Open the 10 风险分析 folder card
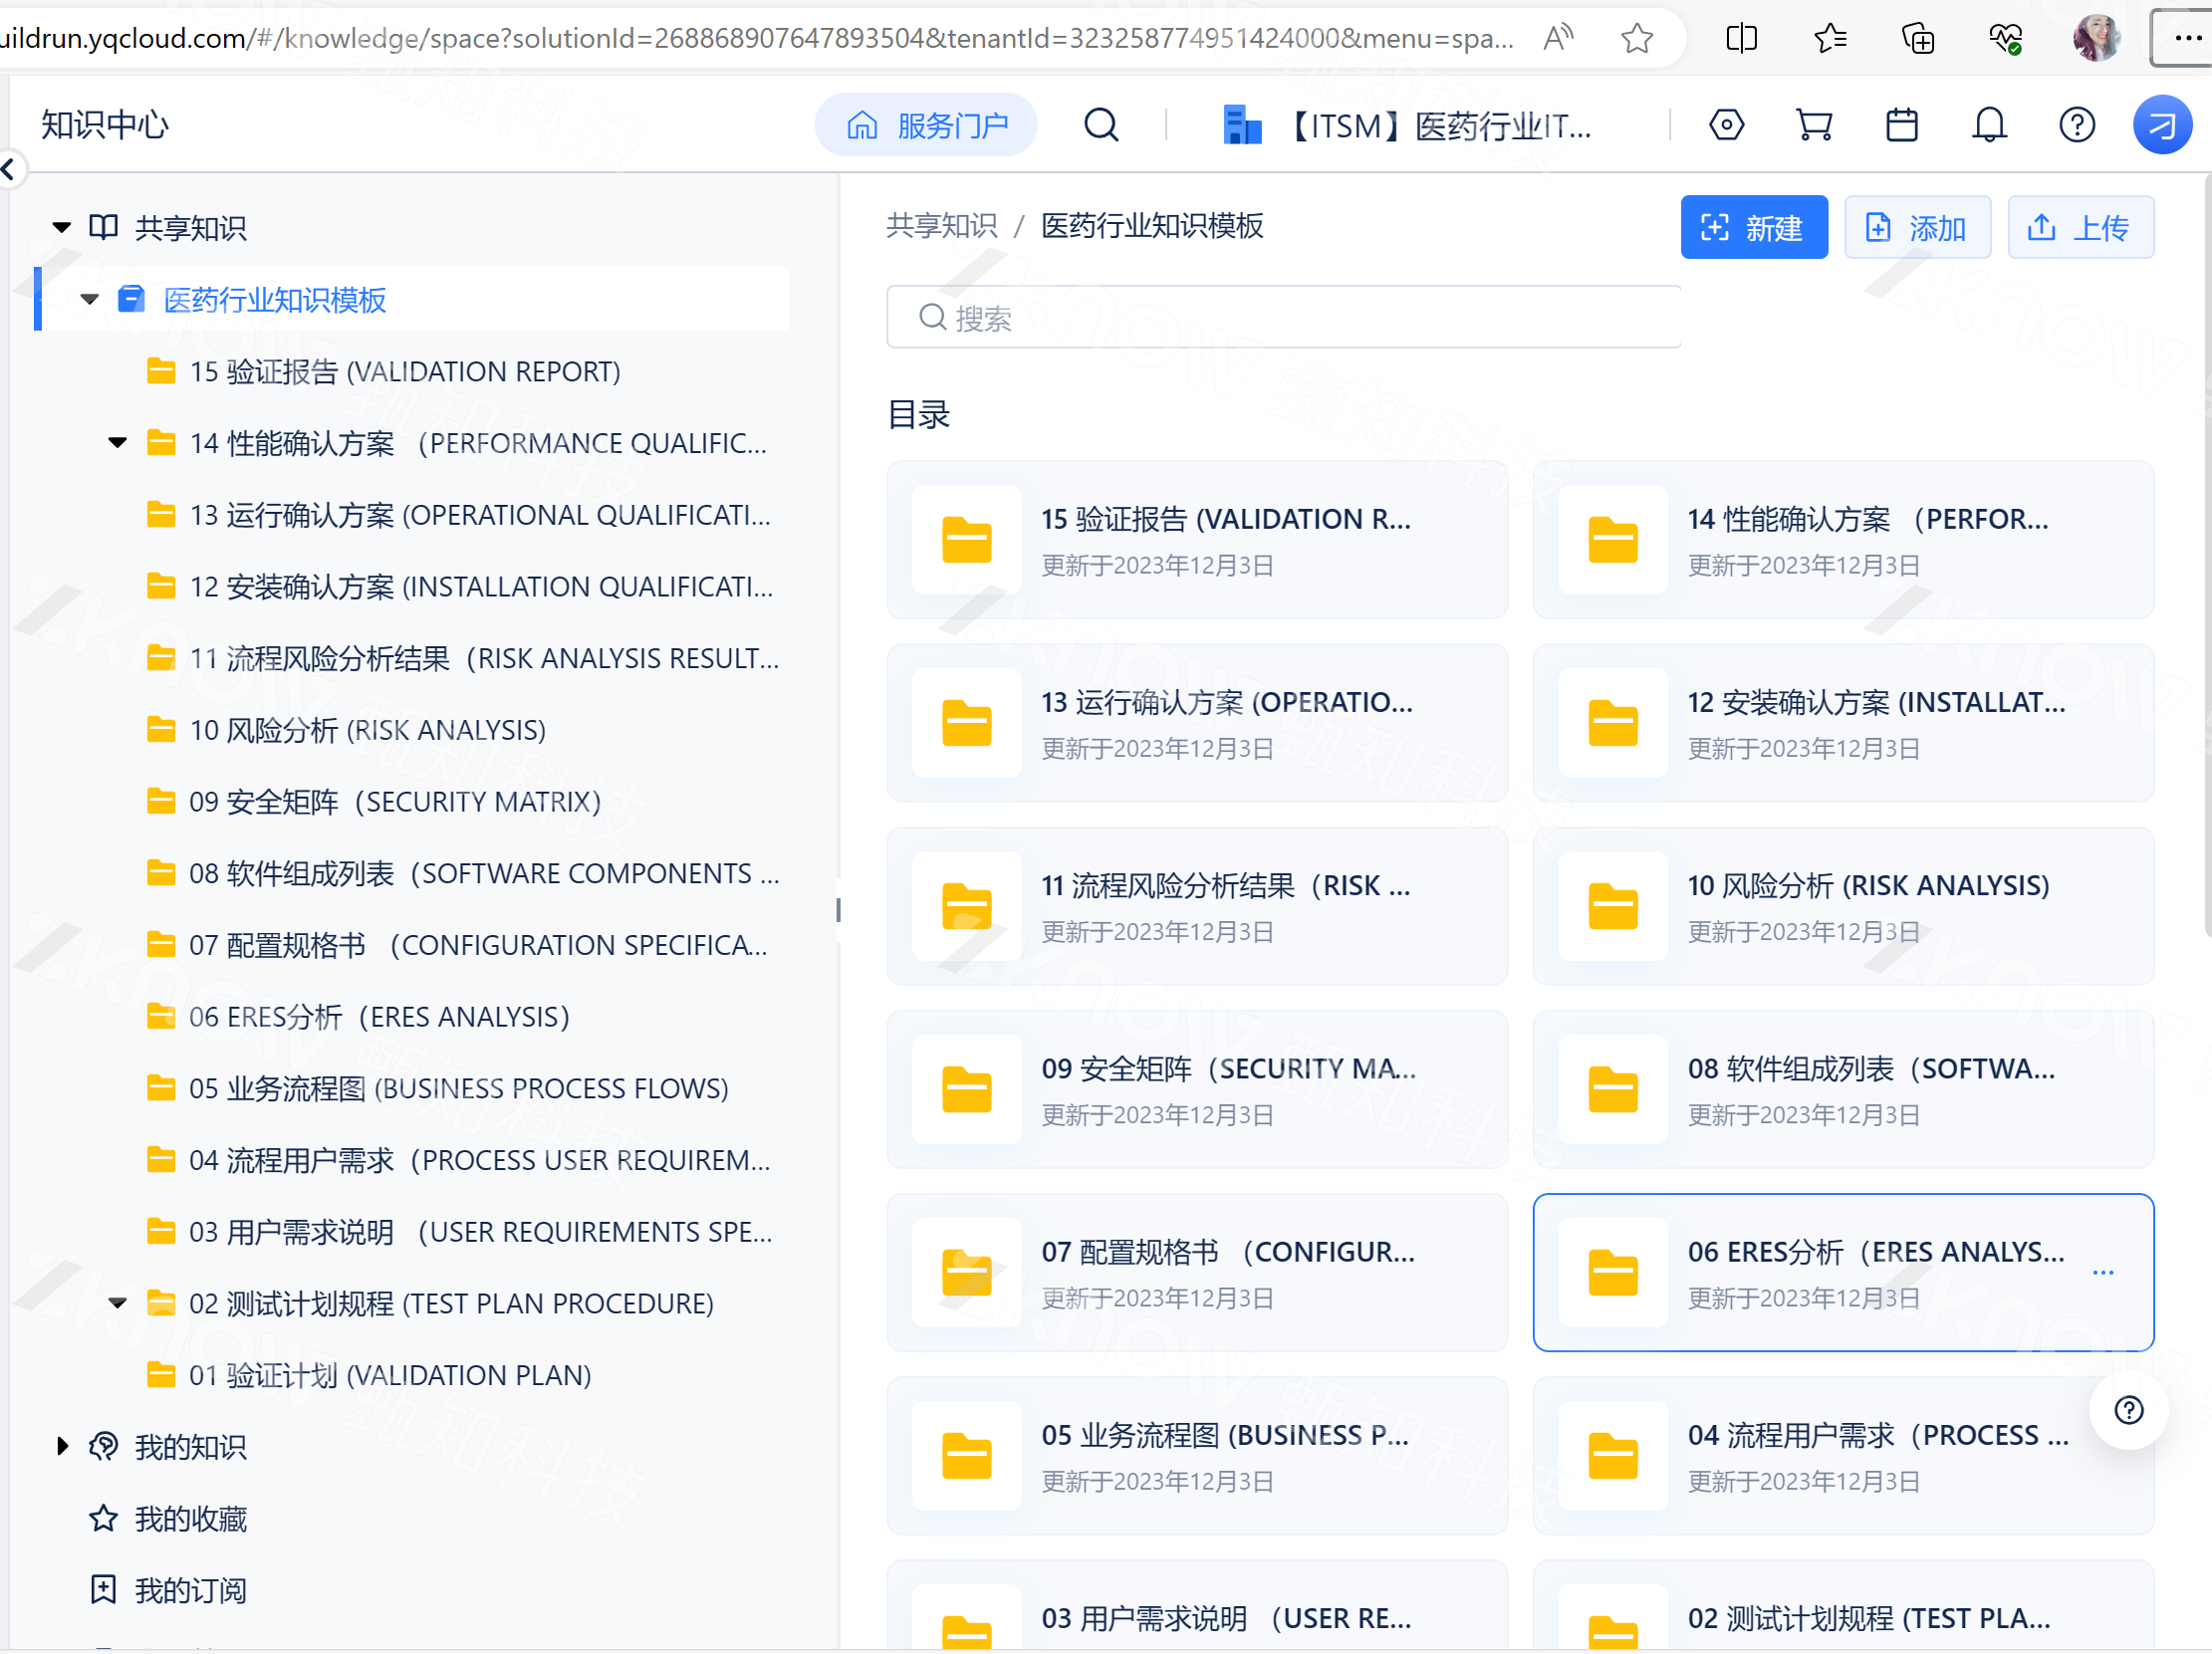Screen dimensions: 2212x1654 coord(1843,906)
